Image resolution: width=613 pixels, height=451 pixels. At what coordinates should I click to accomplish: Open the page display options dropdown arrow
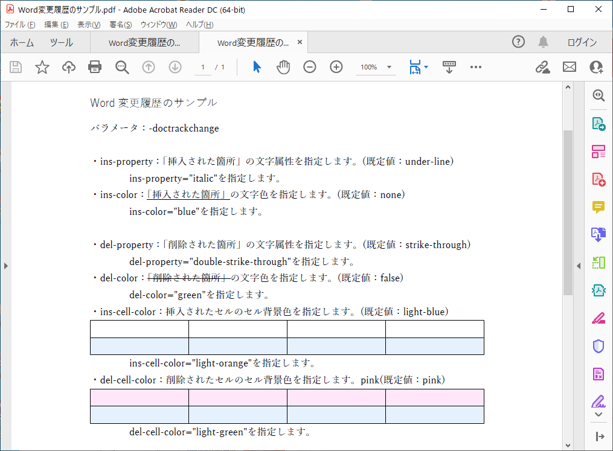point(426,67)
